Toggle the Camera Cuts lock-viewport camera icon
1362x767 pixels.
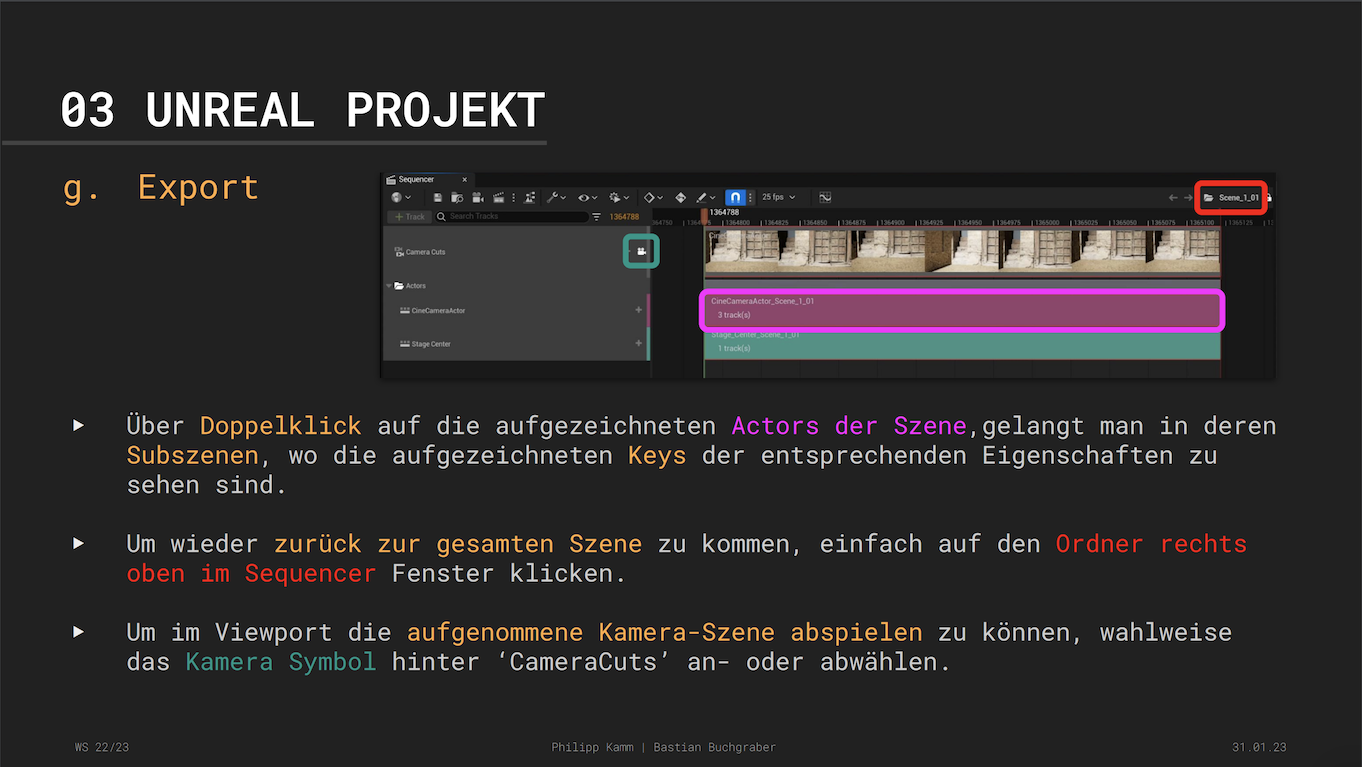(641, 252)
